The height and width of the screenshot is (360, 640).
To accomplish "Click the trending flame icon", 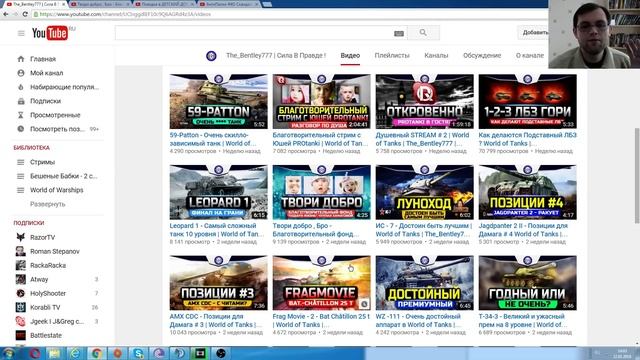I will coord(21,87).
